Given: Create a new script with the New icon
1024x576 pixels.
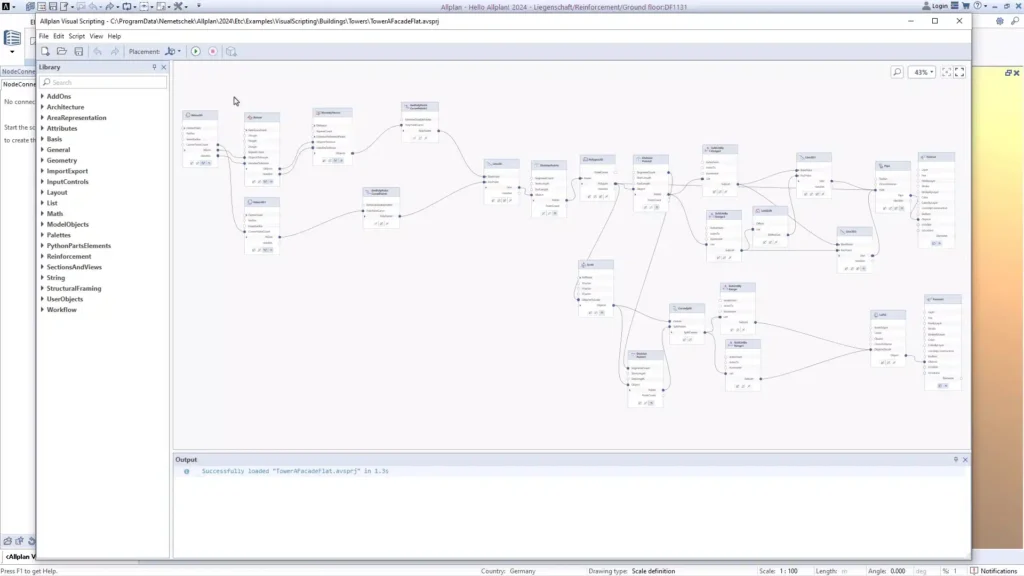Looking at the screenshot, I should [44, 52].
